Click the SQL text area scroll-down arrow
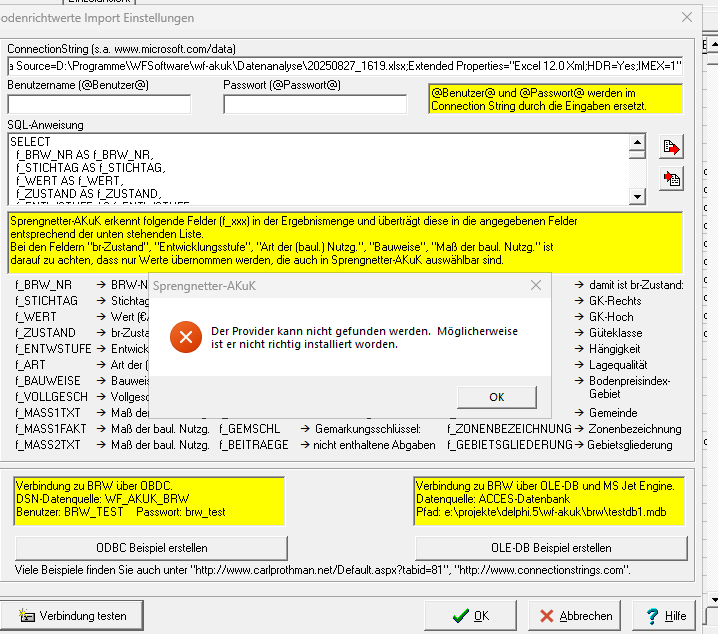The height and width of the screenshot is (634, 718). (637, 197)
